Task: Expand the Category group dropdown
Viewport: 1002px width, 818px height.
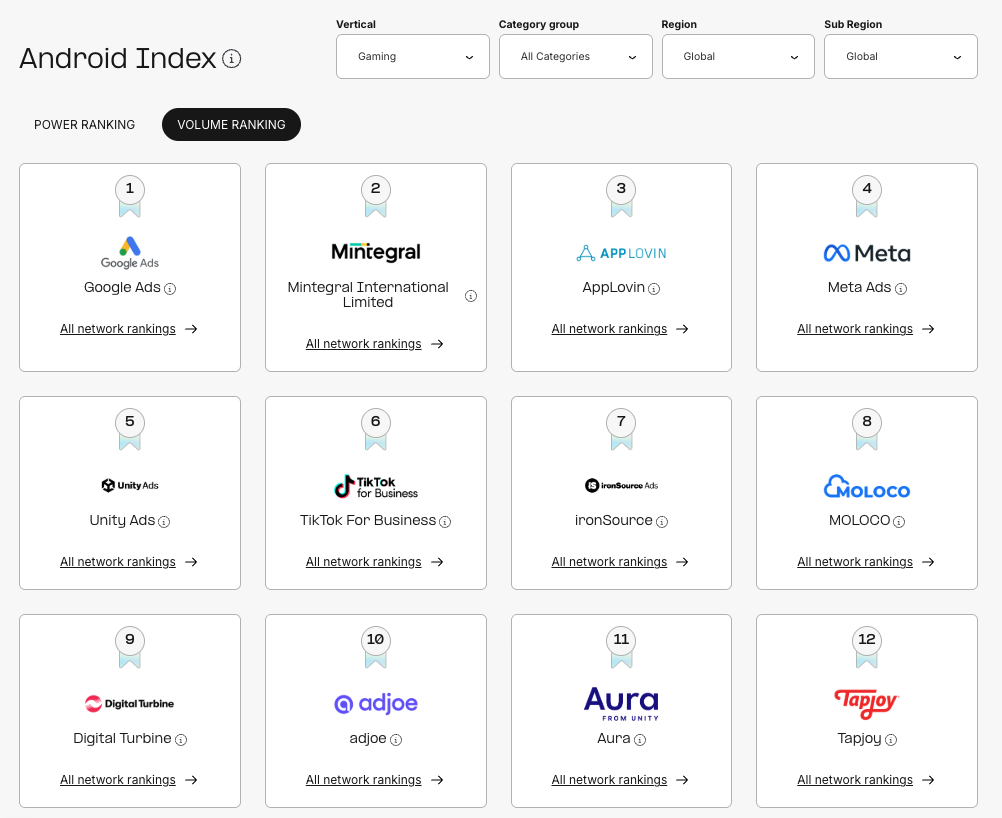Action: [x=575, y=57]
